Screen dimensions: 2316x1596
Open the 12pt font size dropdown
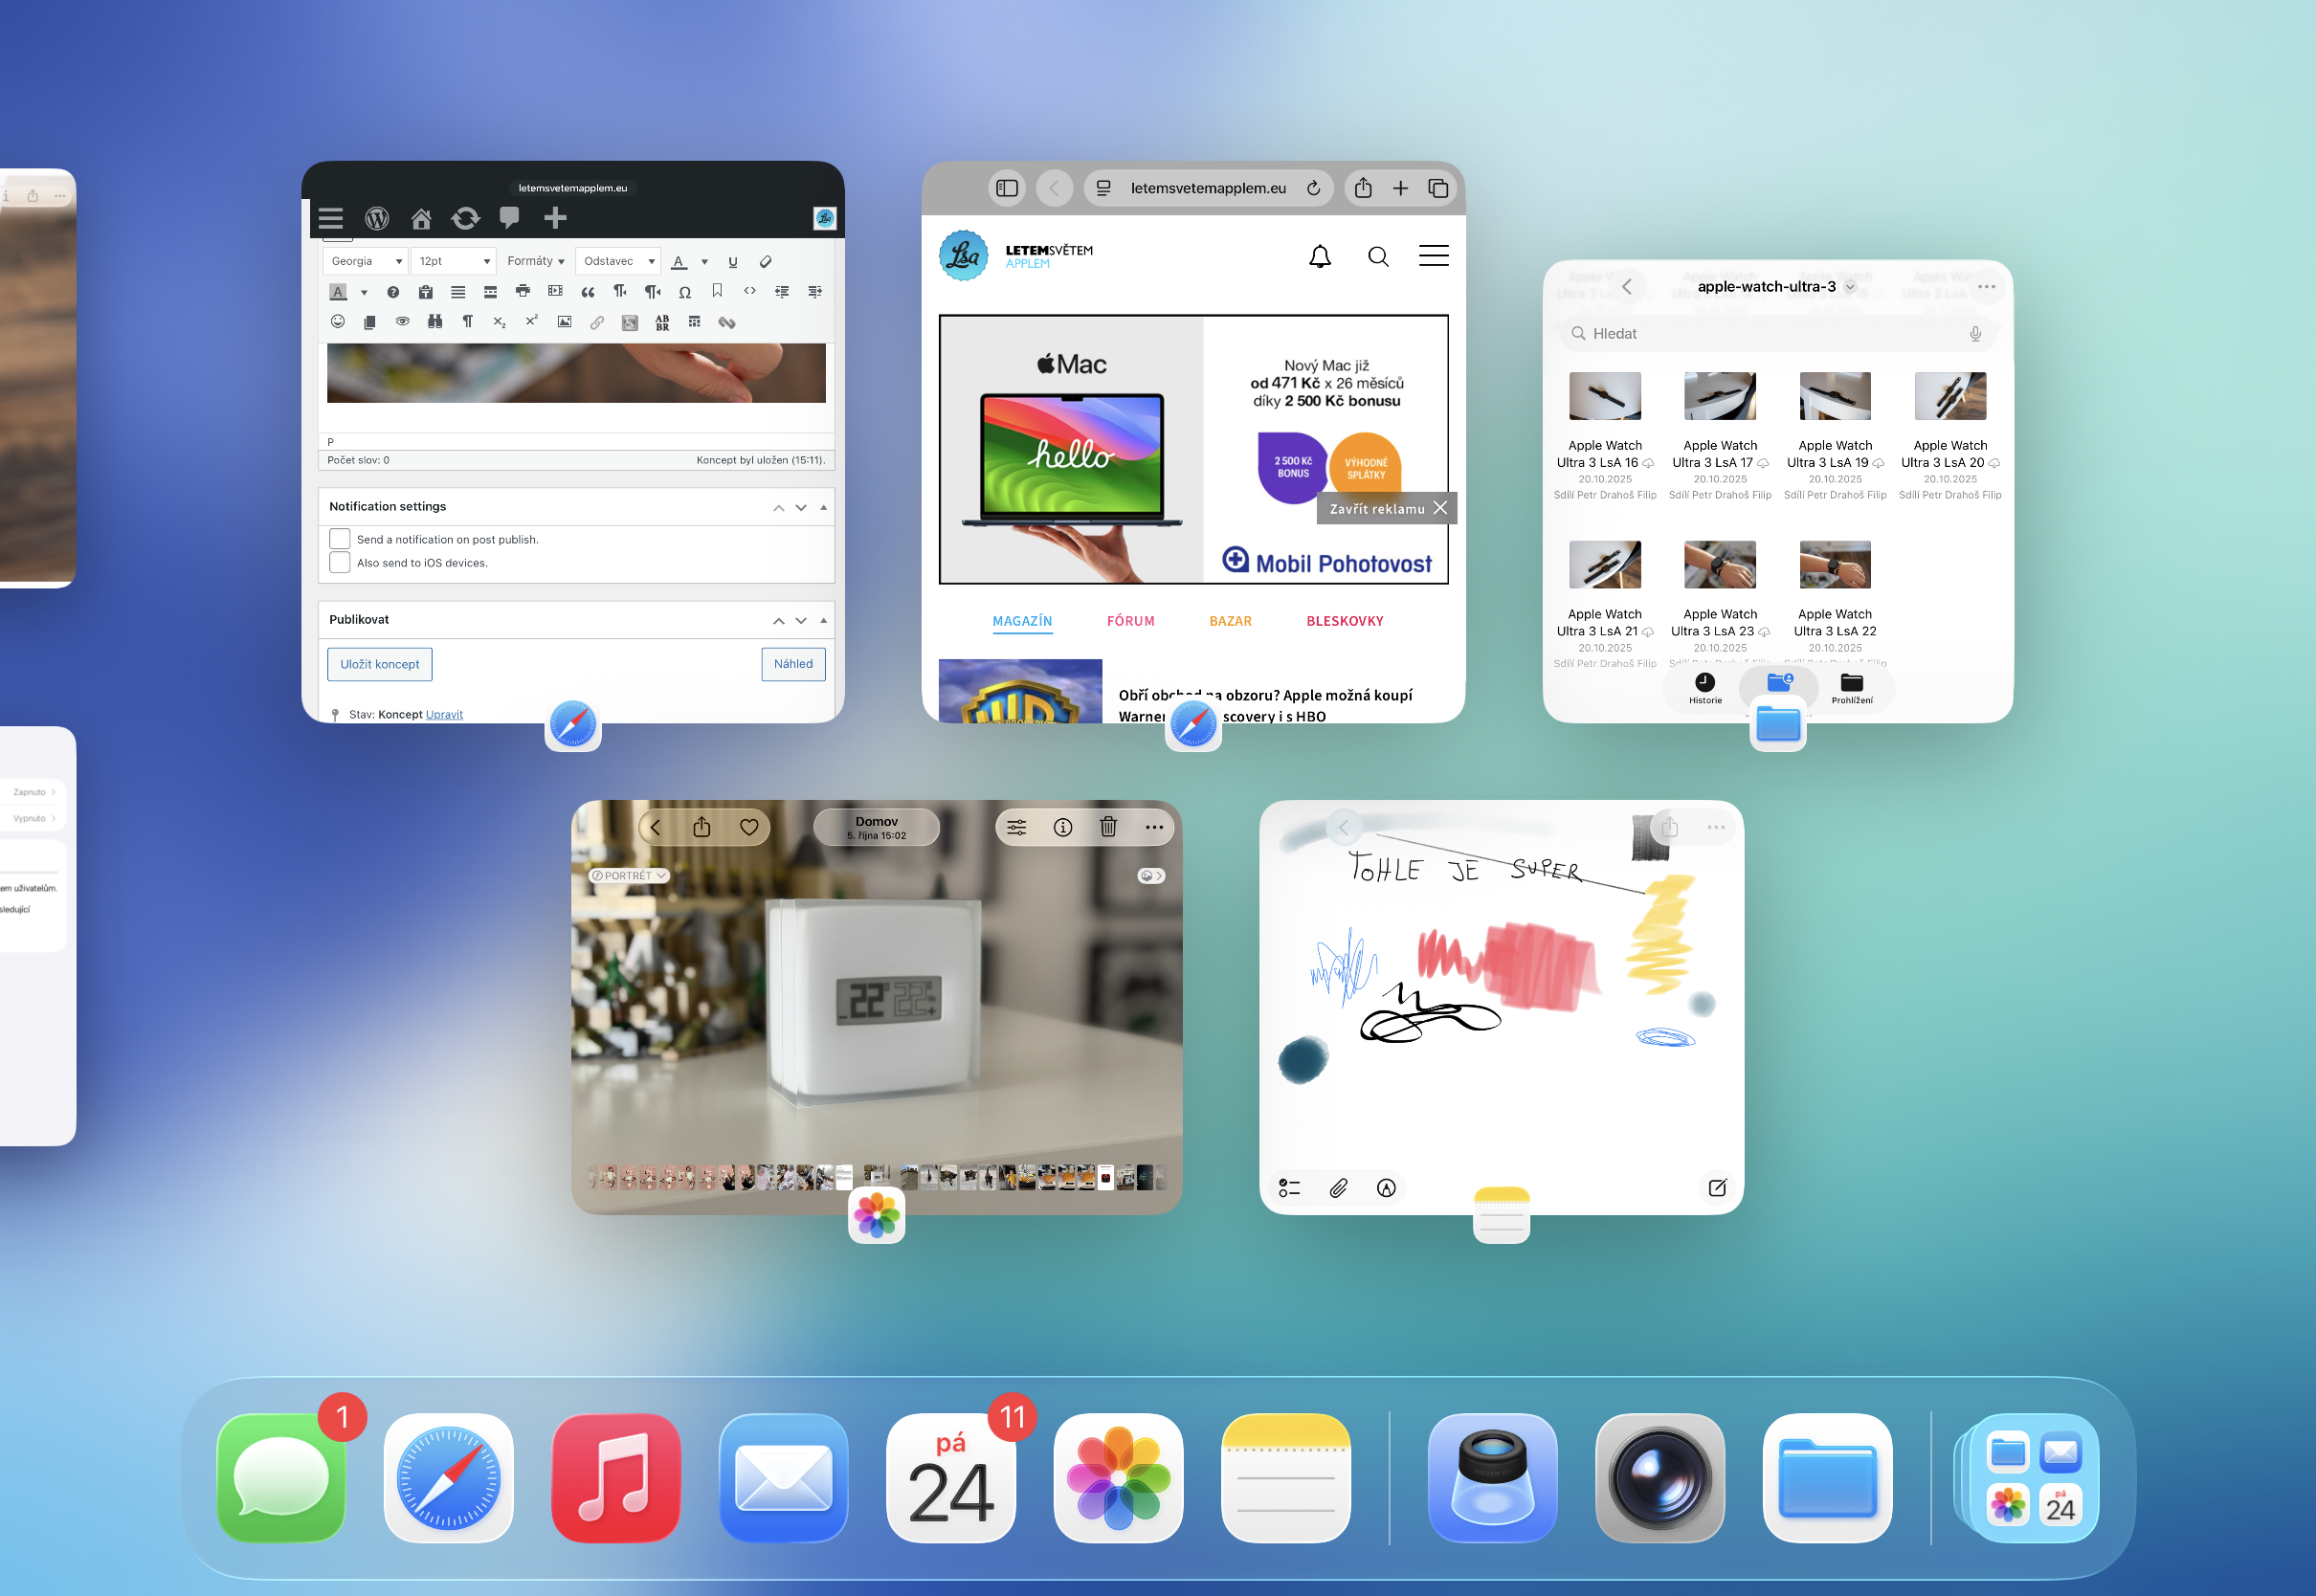coord(454,261)
